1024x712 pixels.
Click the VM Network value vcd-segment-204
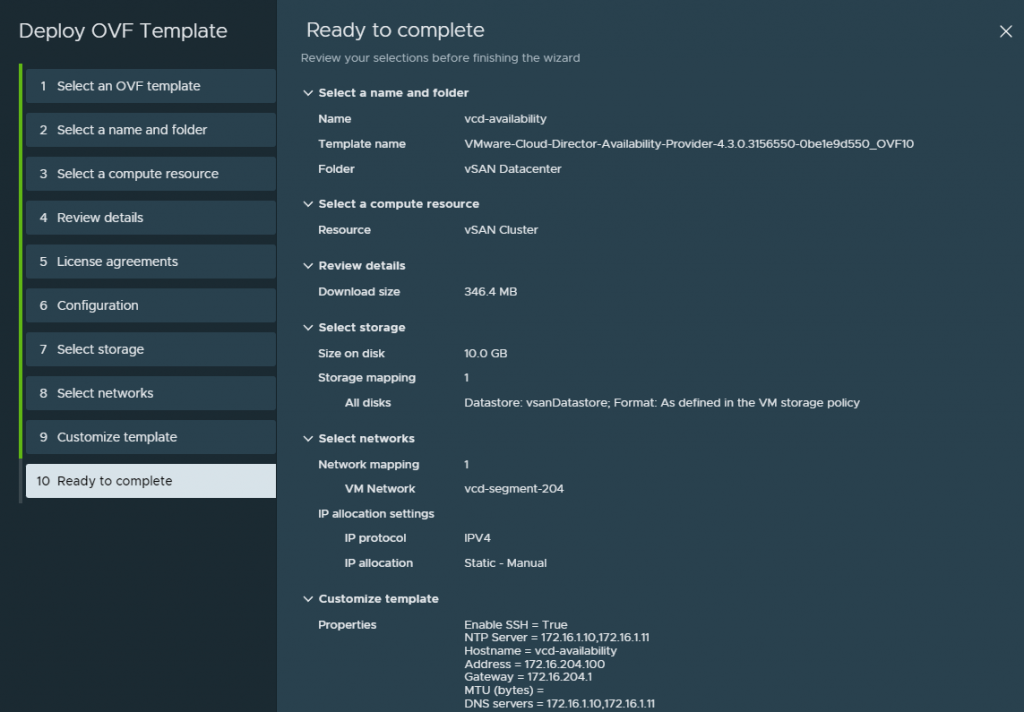click(514, 489)
